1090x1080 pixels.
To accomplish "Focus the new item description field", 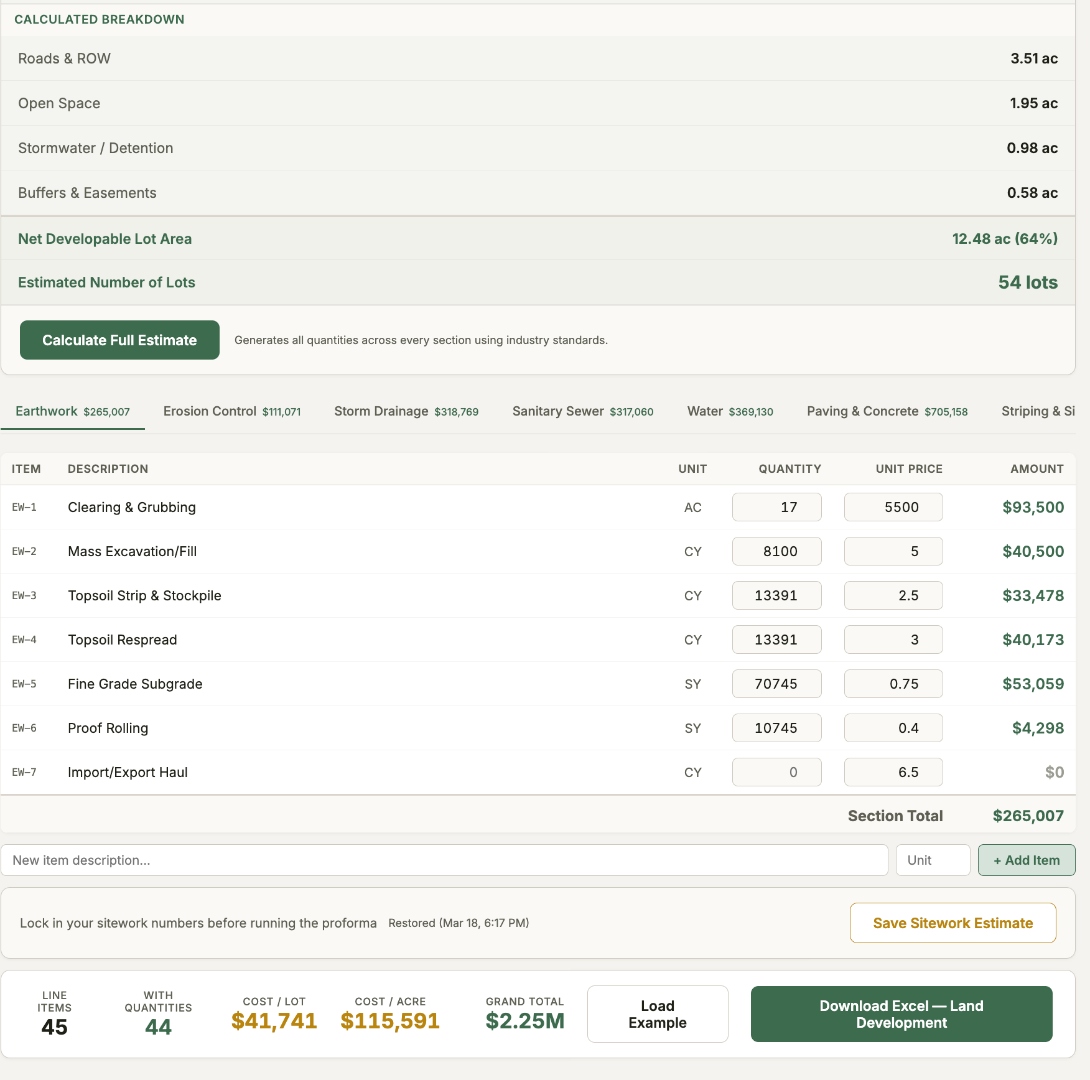I will coord(444,859).
